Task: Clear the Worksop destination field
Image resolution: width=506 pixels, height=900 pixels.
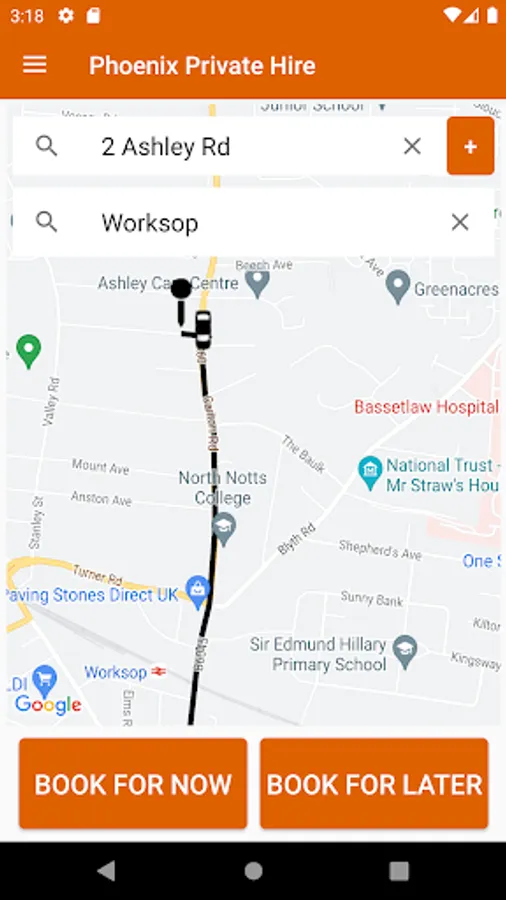Action: click(x=460, y=222)
